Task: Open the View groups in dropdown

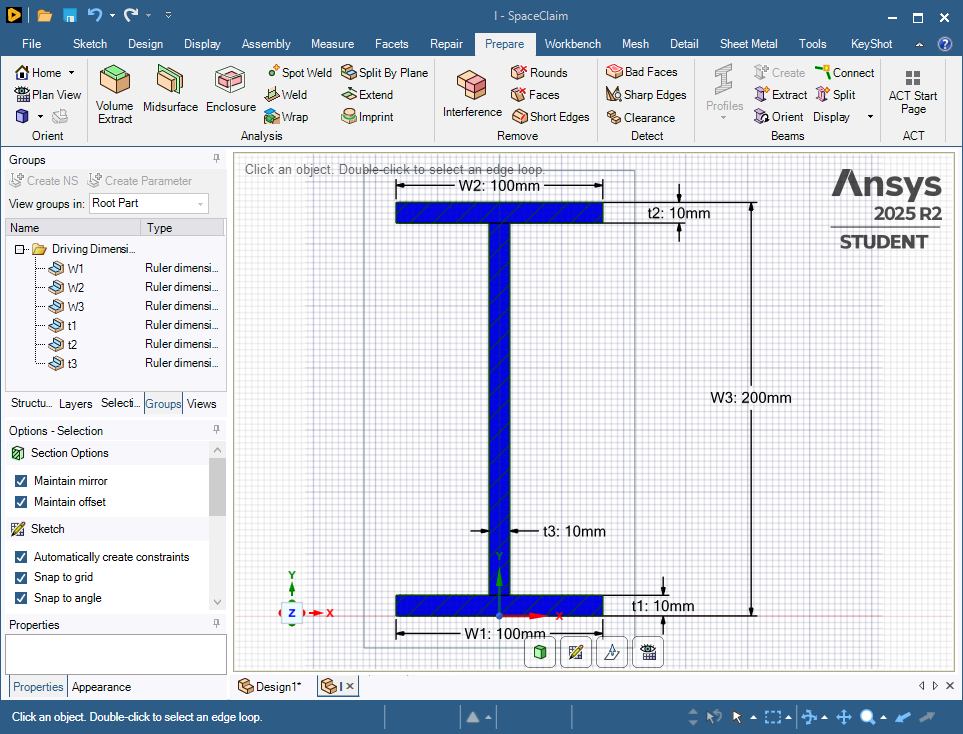Action: click(x=148, y=203)
